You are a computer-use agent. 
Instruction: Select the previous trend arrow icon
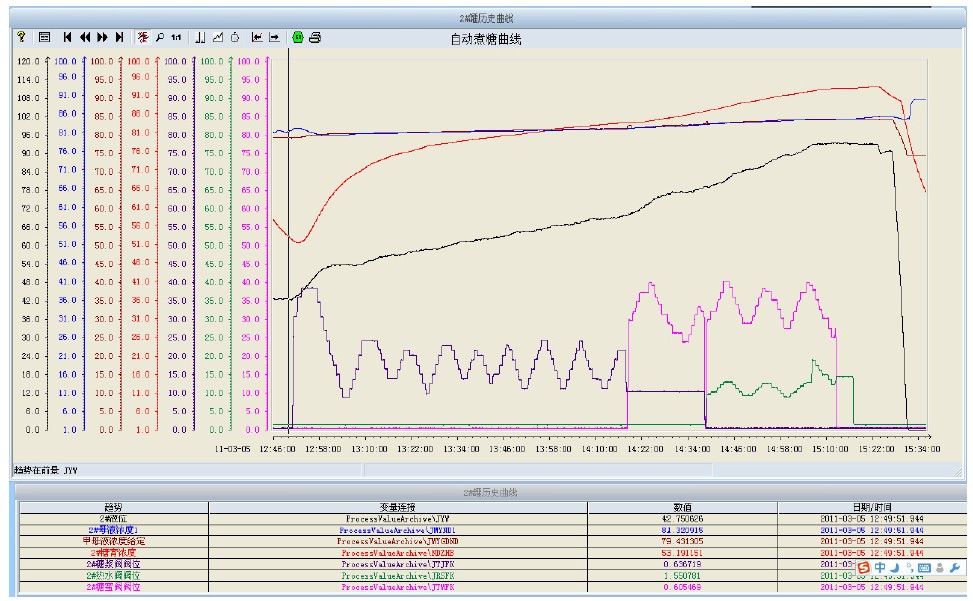tap(257, 37)
